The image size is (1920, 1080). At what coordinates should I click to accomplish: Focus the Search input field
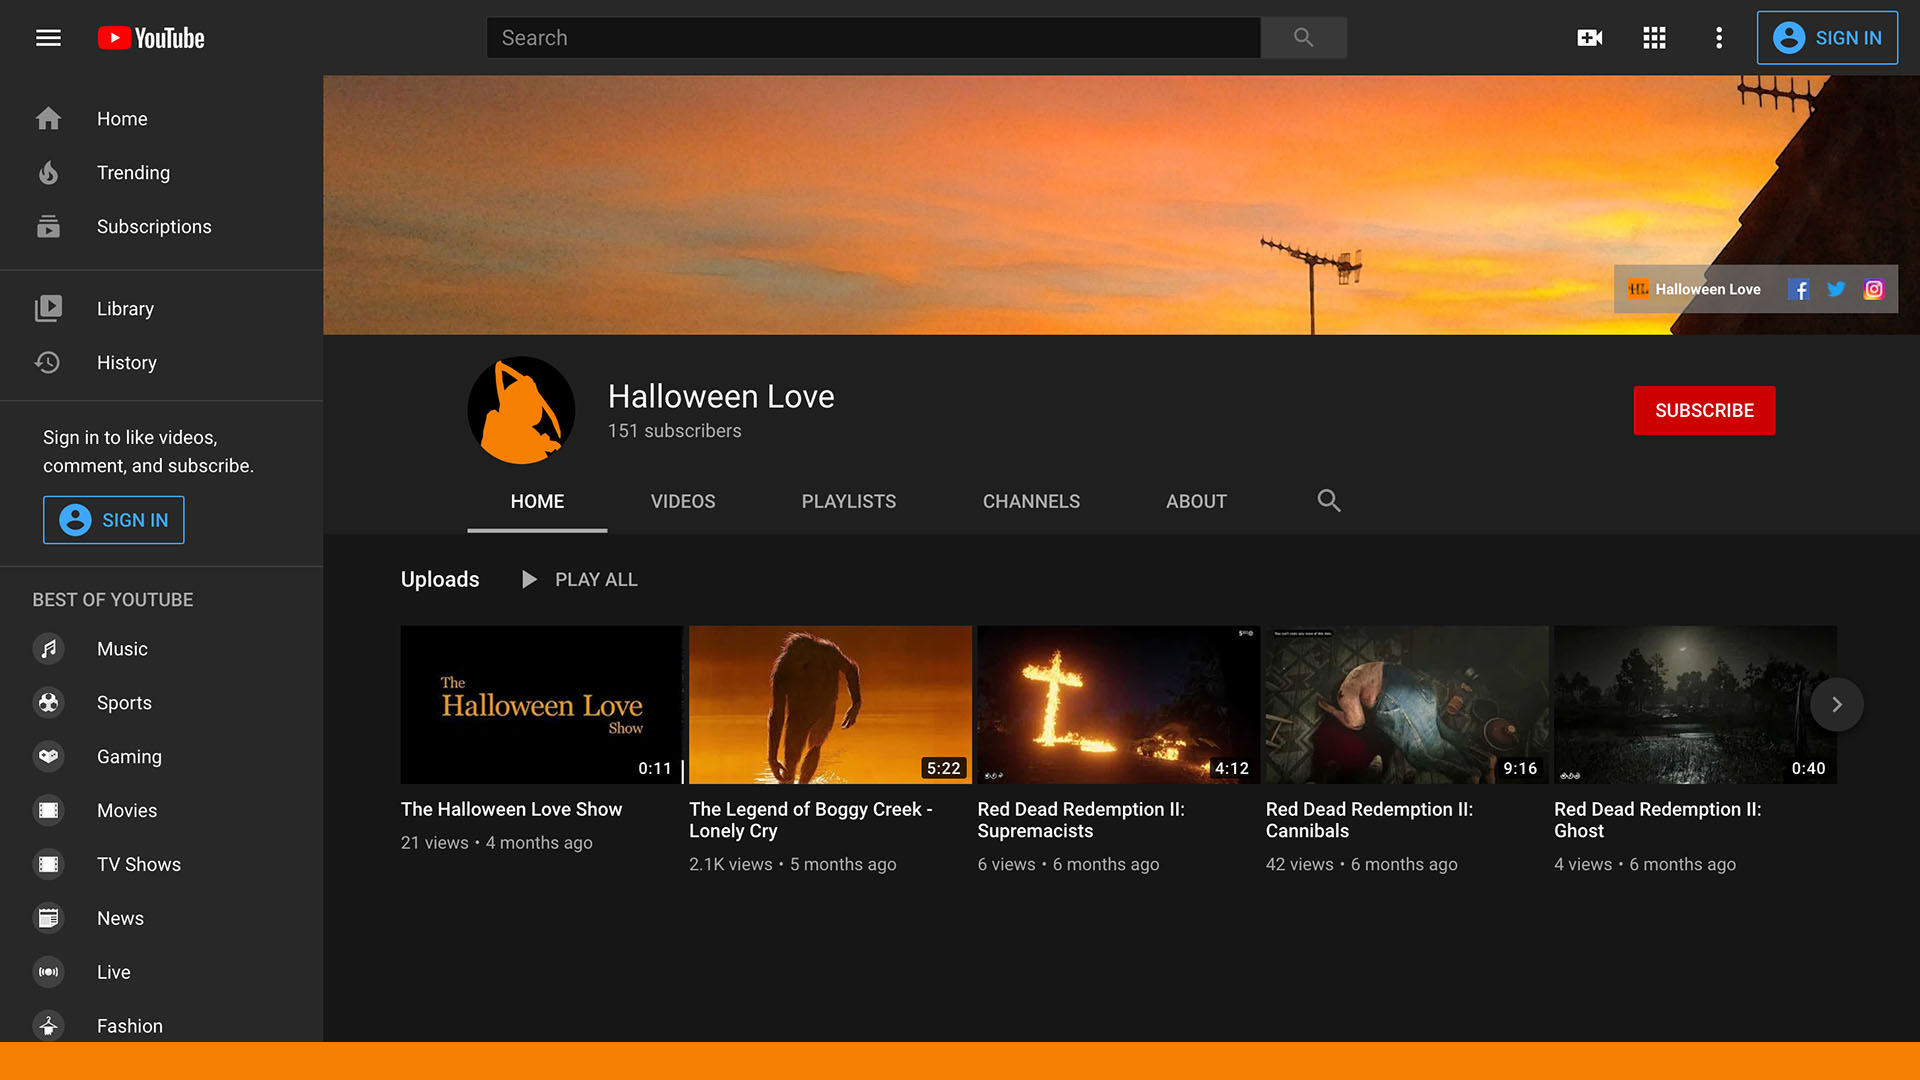point(873,38)
